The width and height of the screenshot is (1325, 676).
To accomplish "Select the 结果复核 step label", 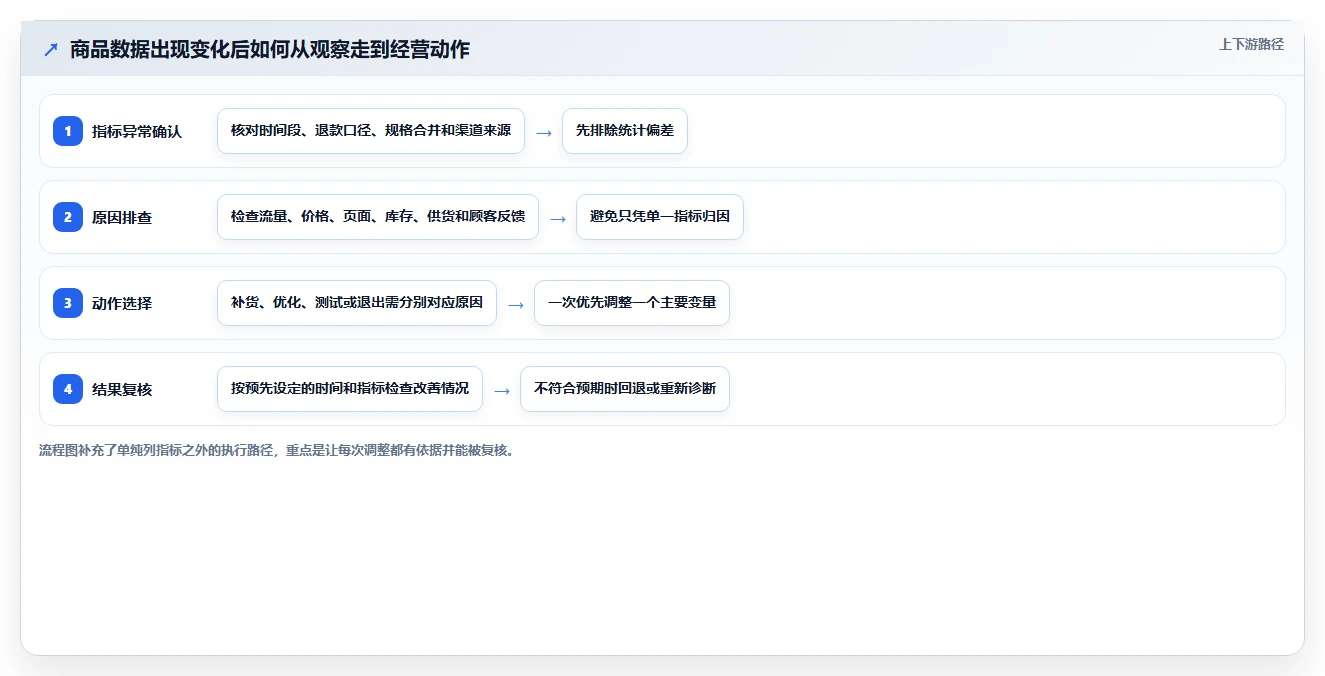I will [122, 389].
